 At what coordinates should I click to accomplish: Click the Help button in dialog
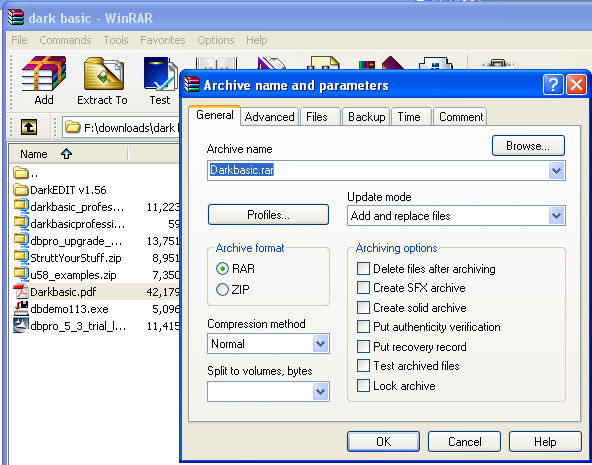tap(545, 442)
